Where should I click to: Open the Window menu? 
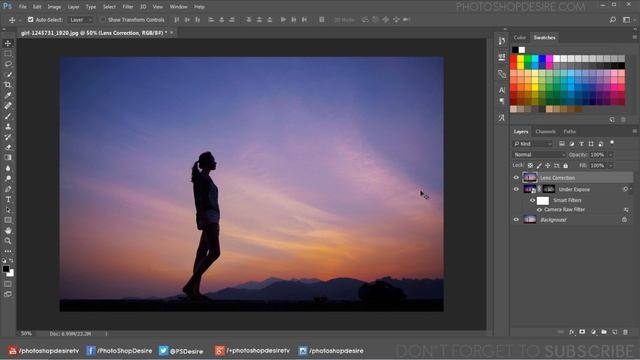[x=178, y=7]
